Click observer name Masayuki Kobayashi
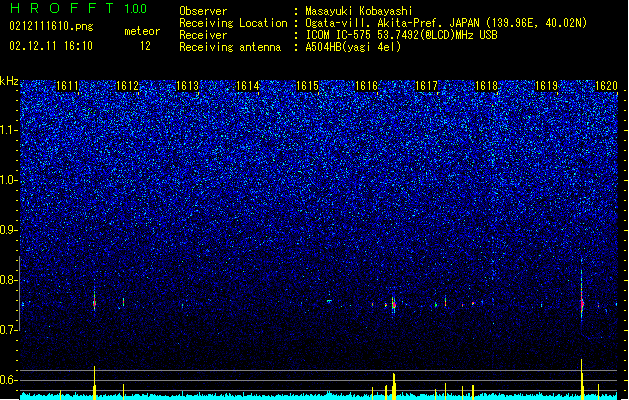Image resolution: width=629 pixels, height=400 pixels. pos(358,11)
